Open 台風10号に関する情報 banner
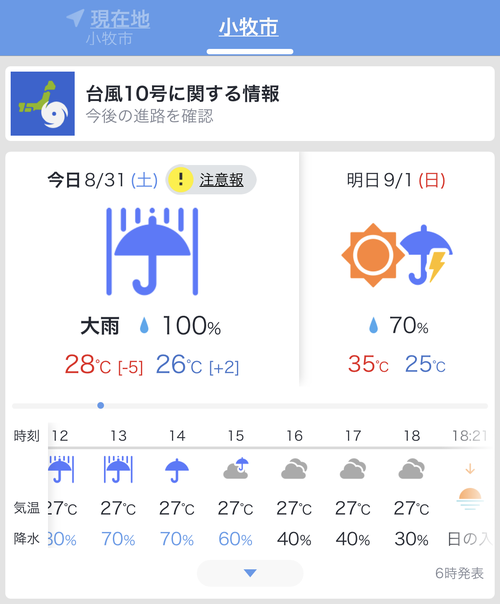Viewport: 500px width, 604px height. click(250, 104)
